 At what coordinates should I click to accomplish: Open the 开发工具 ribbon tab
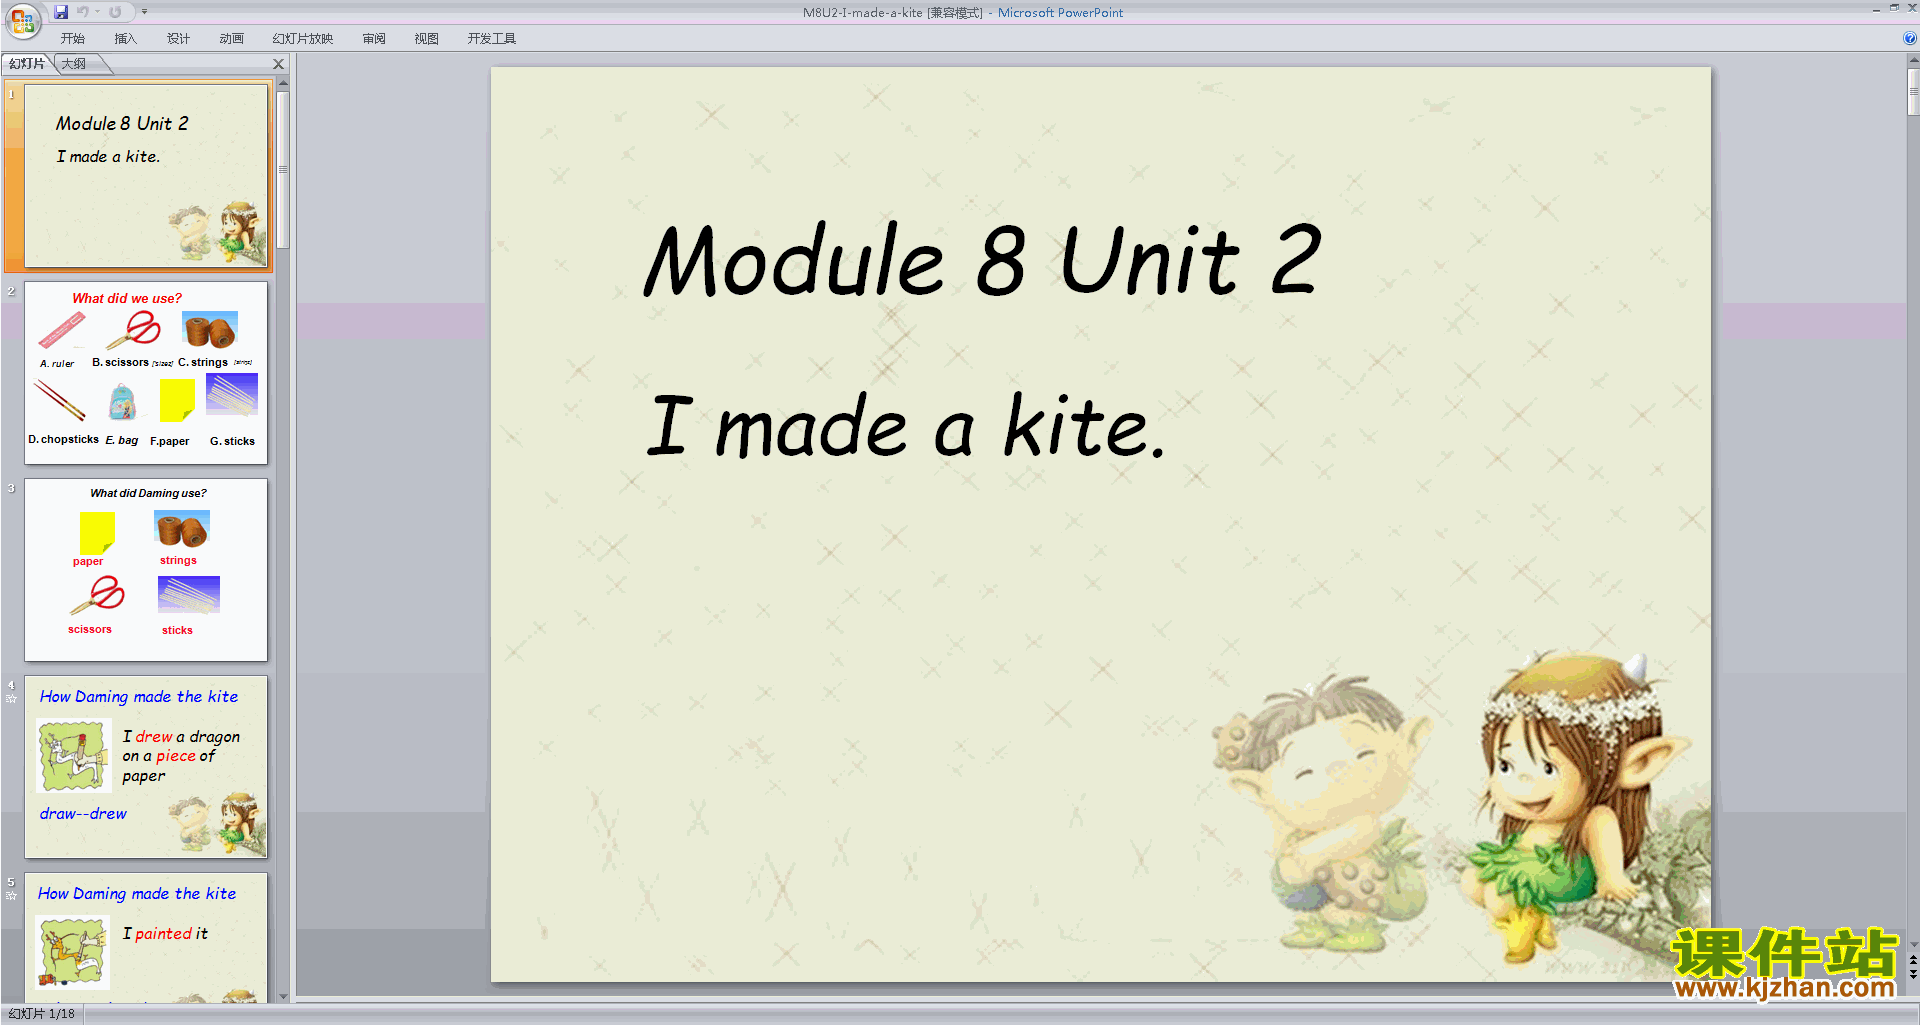click(492, 39)
